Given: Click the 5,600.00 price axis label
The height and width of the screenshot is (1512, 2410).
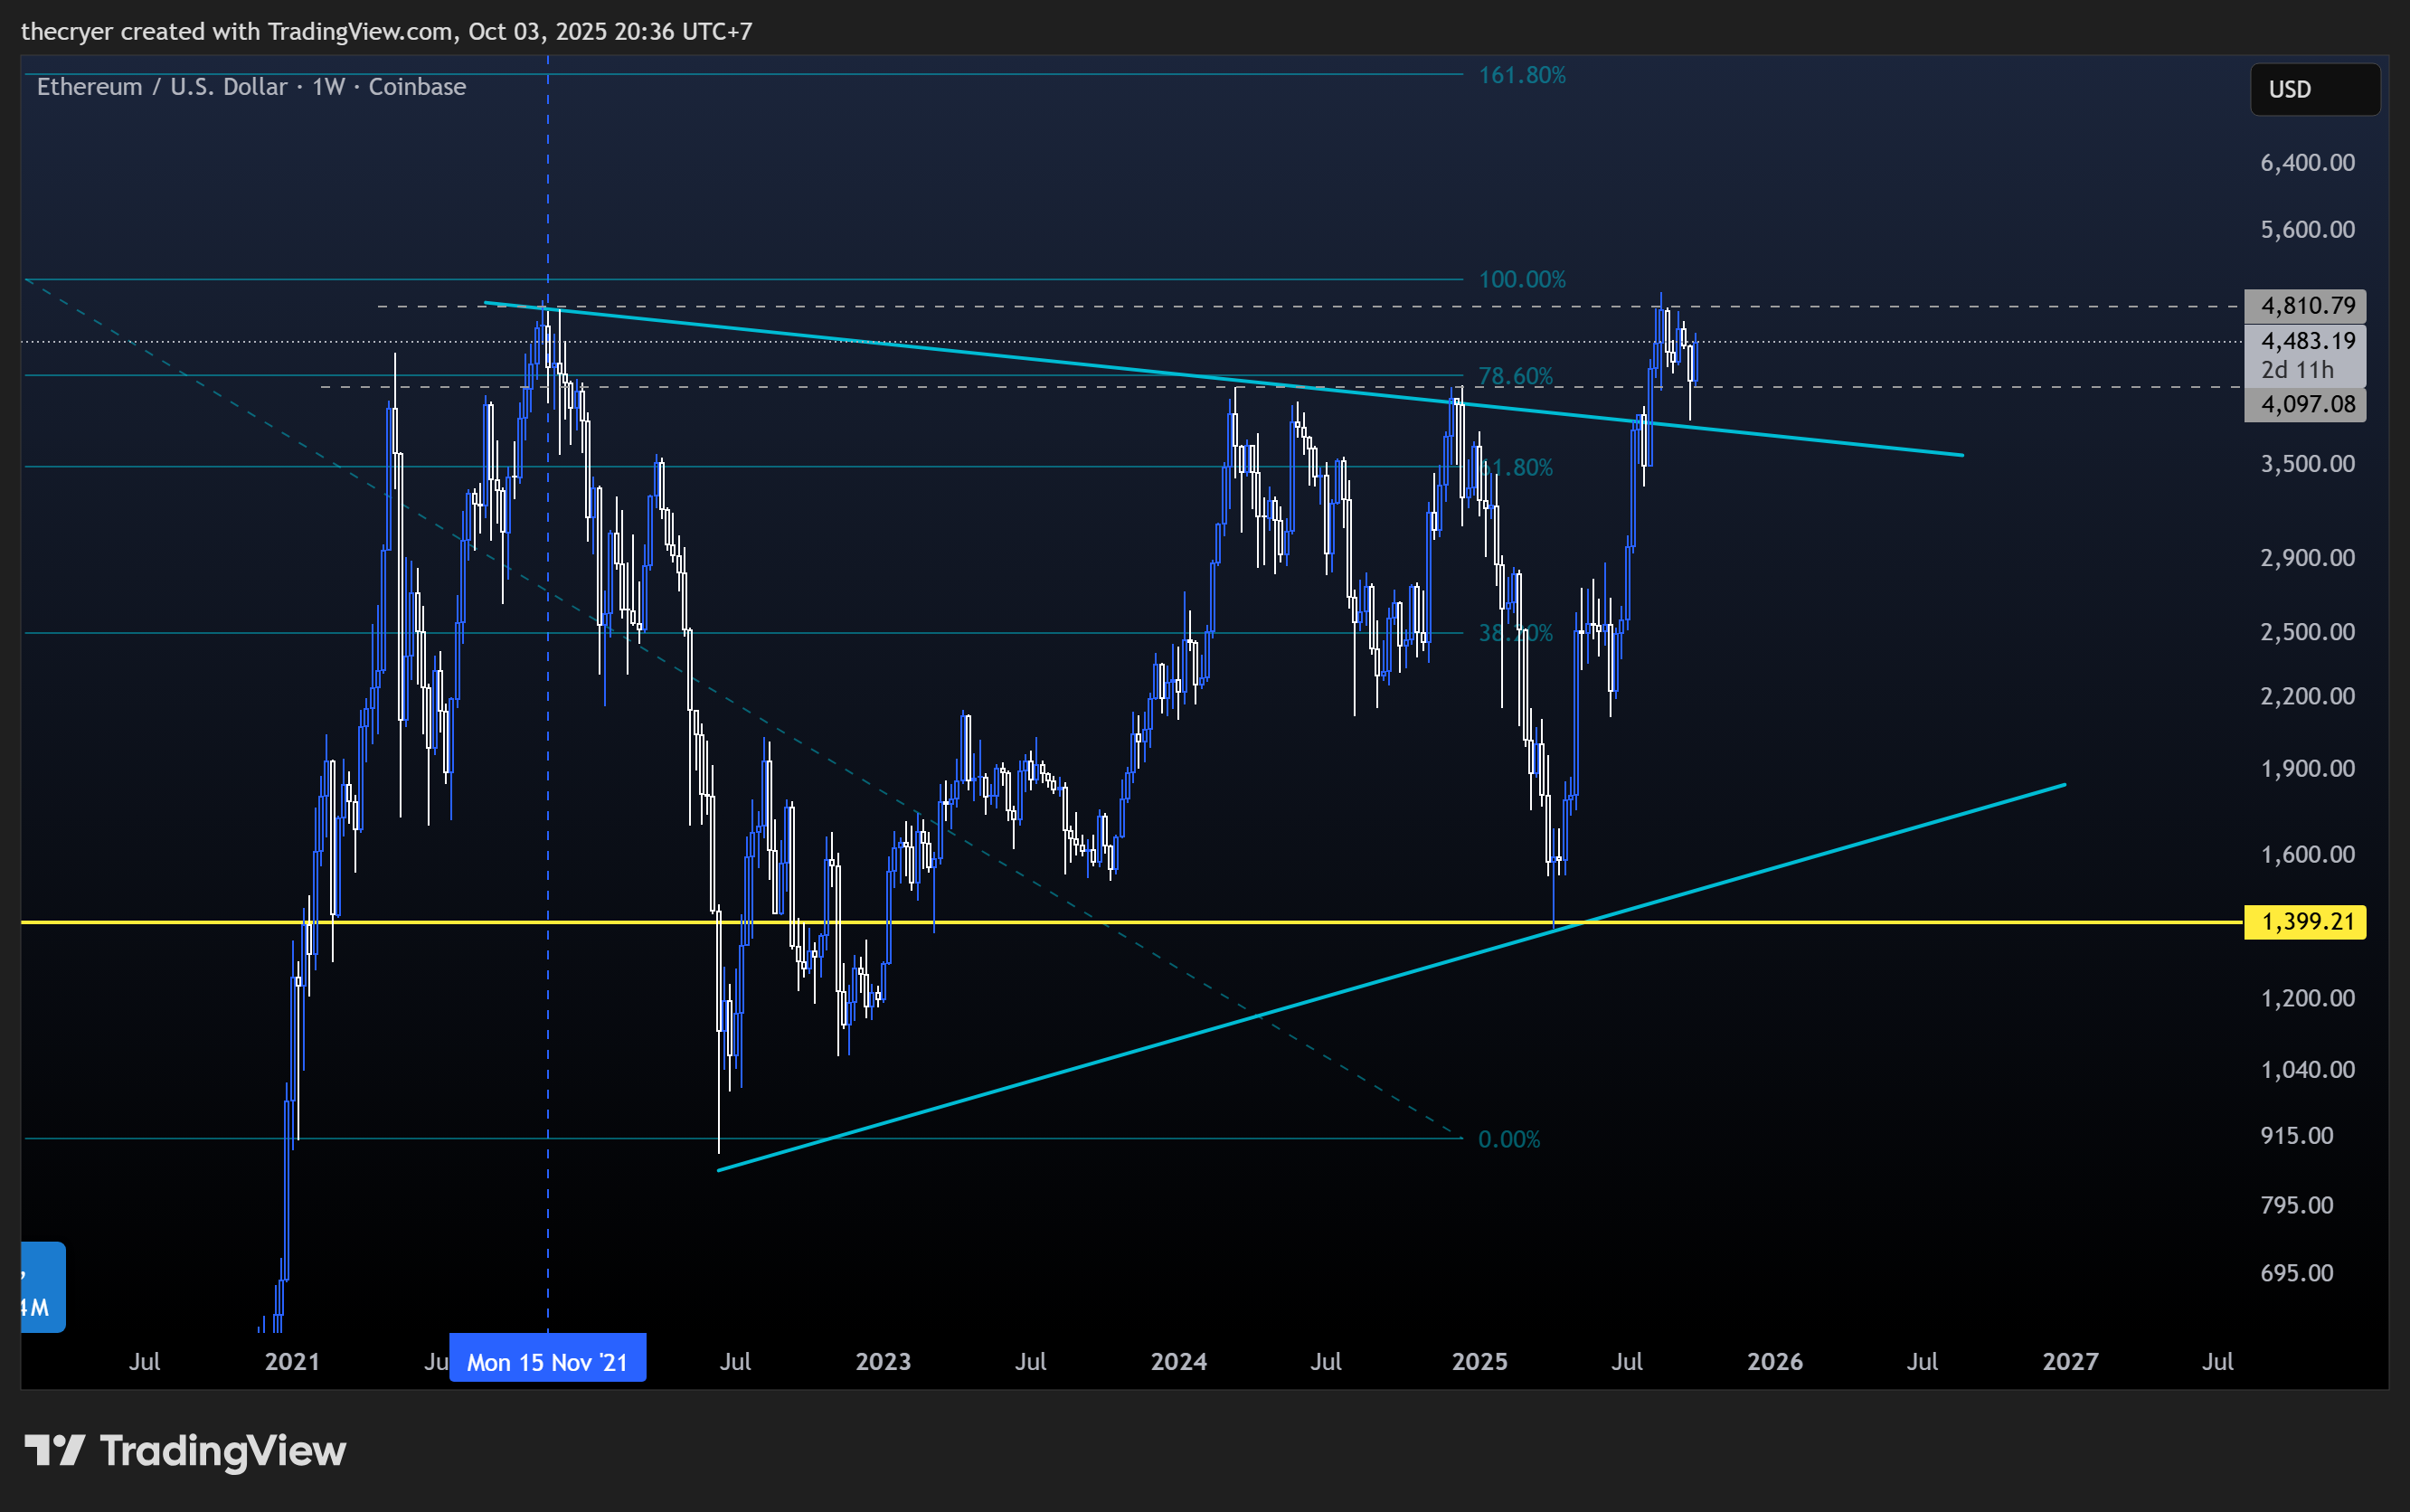Looking at the screenshot, I should click(2307, 229).
